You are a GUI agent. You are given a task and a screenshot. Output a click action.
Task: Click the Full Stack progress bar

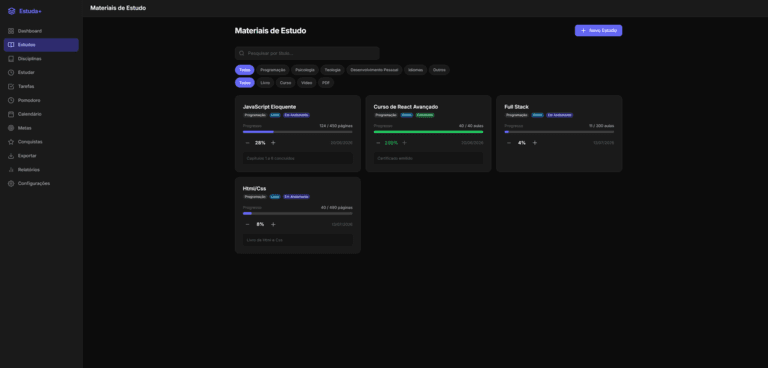click(x=559, y=132)
